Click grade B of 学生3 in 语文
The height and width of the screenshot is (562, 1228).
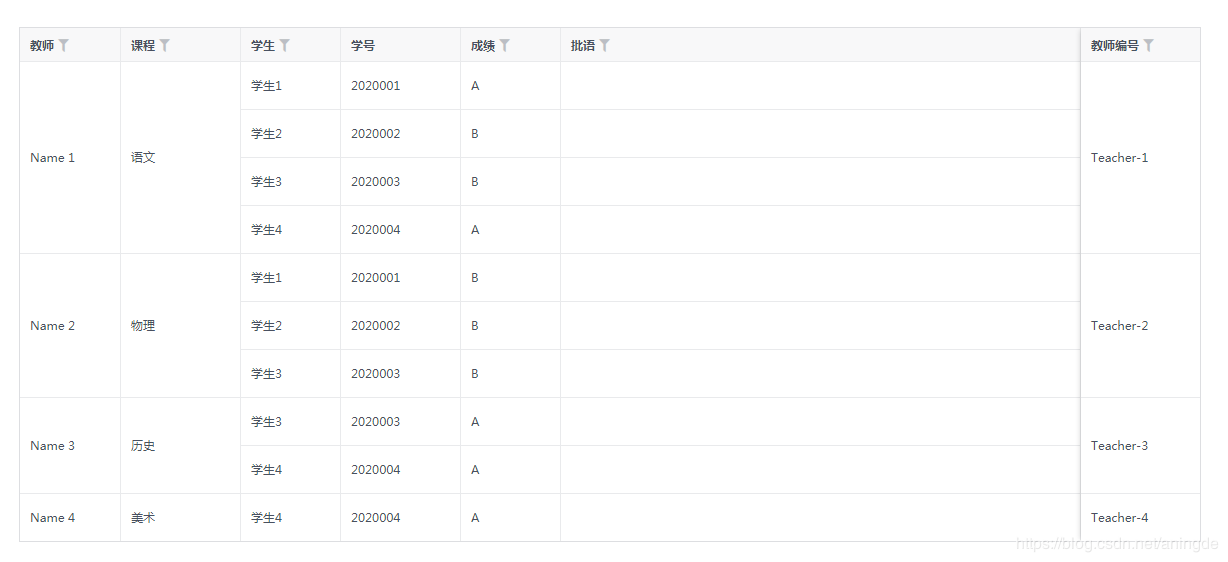pyautogui.click(x=475, y=182)
